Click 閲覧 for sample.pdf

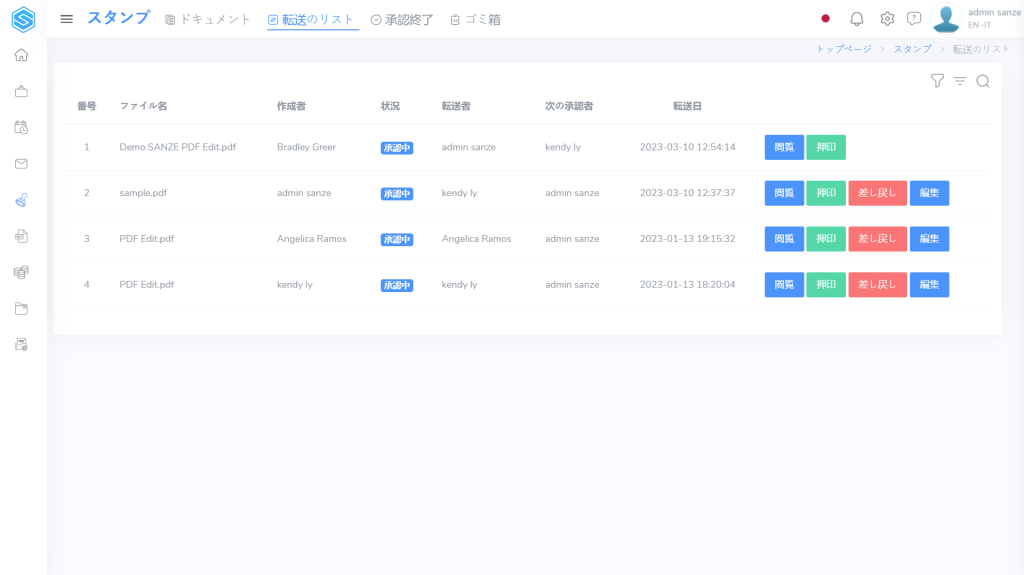pyautogui.click(x=784, y=193)
